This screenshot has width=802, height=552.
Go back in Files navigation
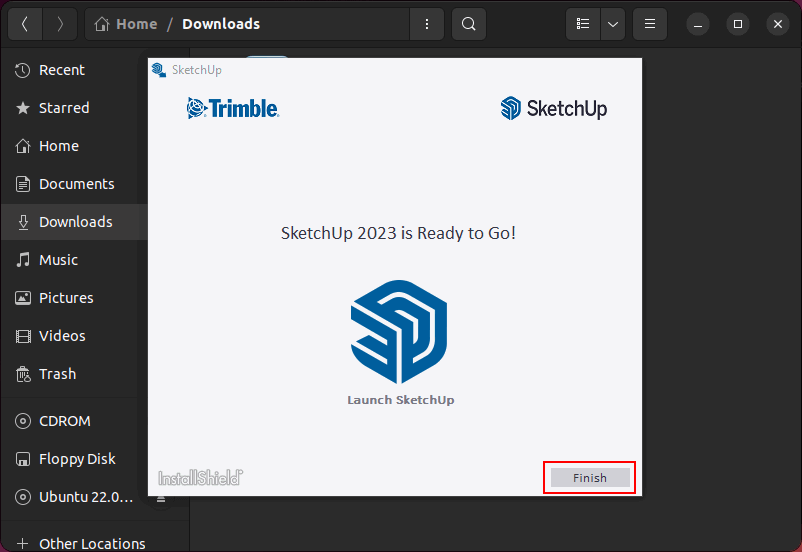[25, 24]
